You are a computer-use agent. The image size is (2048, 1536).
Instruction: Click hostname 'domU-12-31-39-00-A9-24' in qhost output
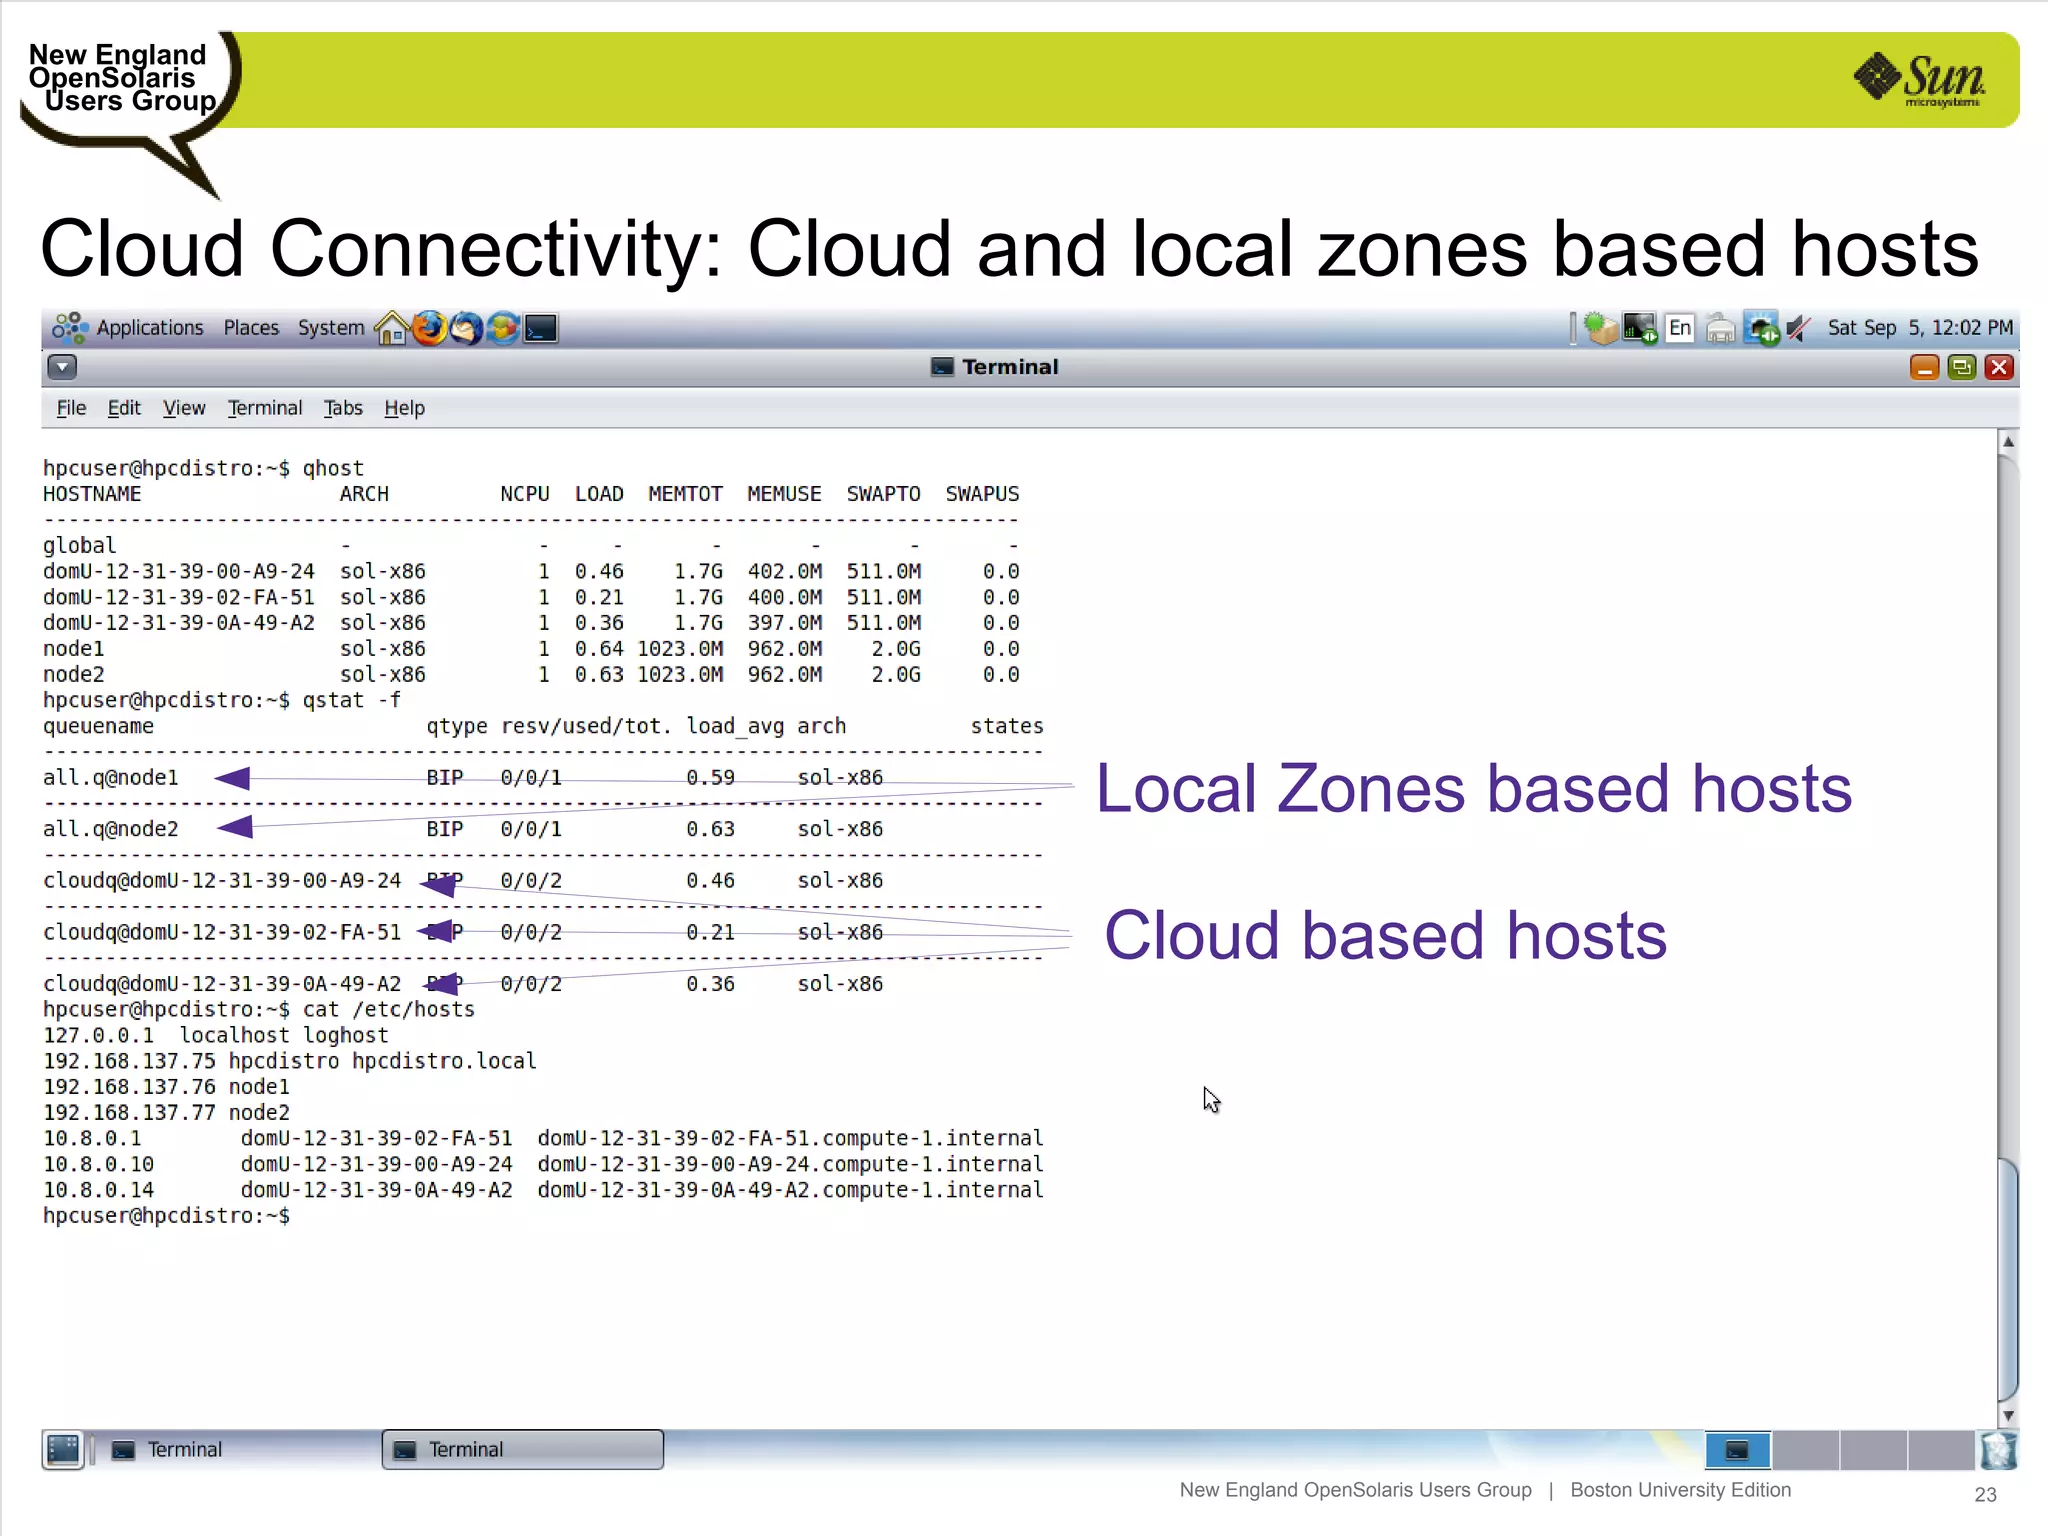click(179, 571)
